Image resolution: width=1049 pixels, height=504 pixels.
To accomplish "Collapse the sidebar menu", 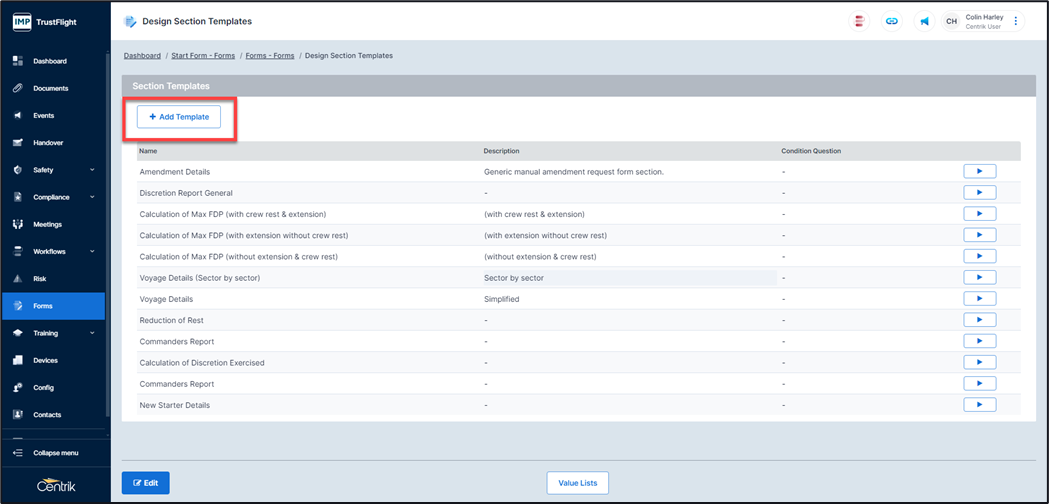I will pos(54,453).
